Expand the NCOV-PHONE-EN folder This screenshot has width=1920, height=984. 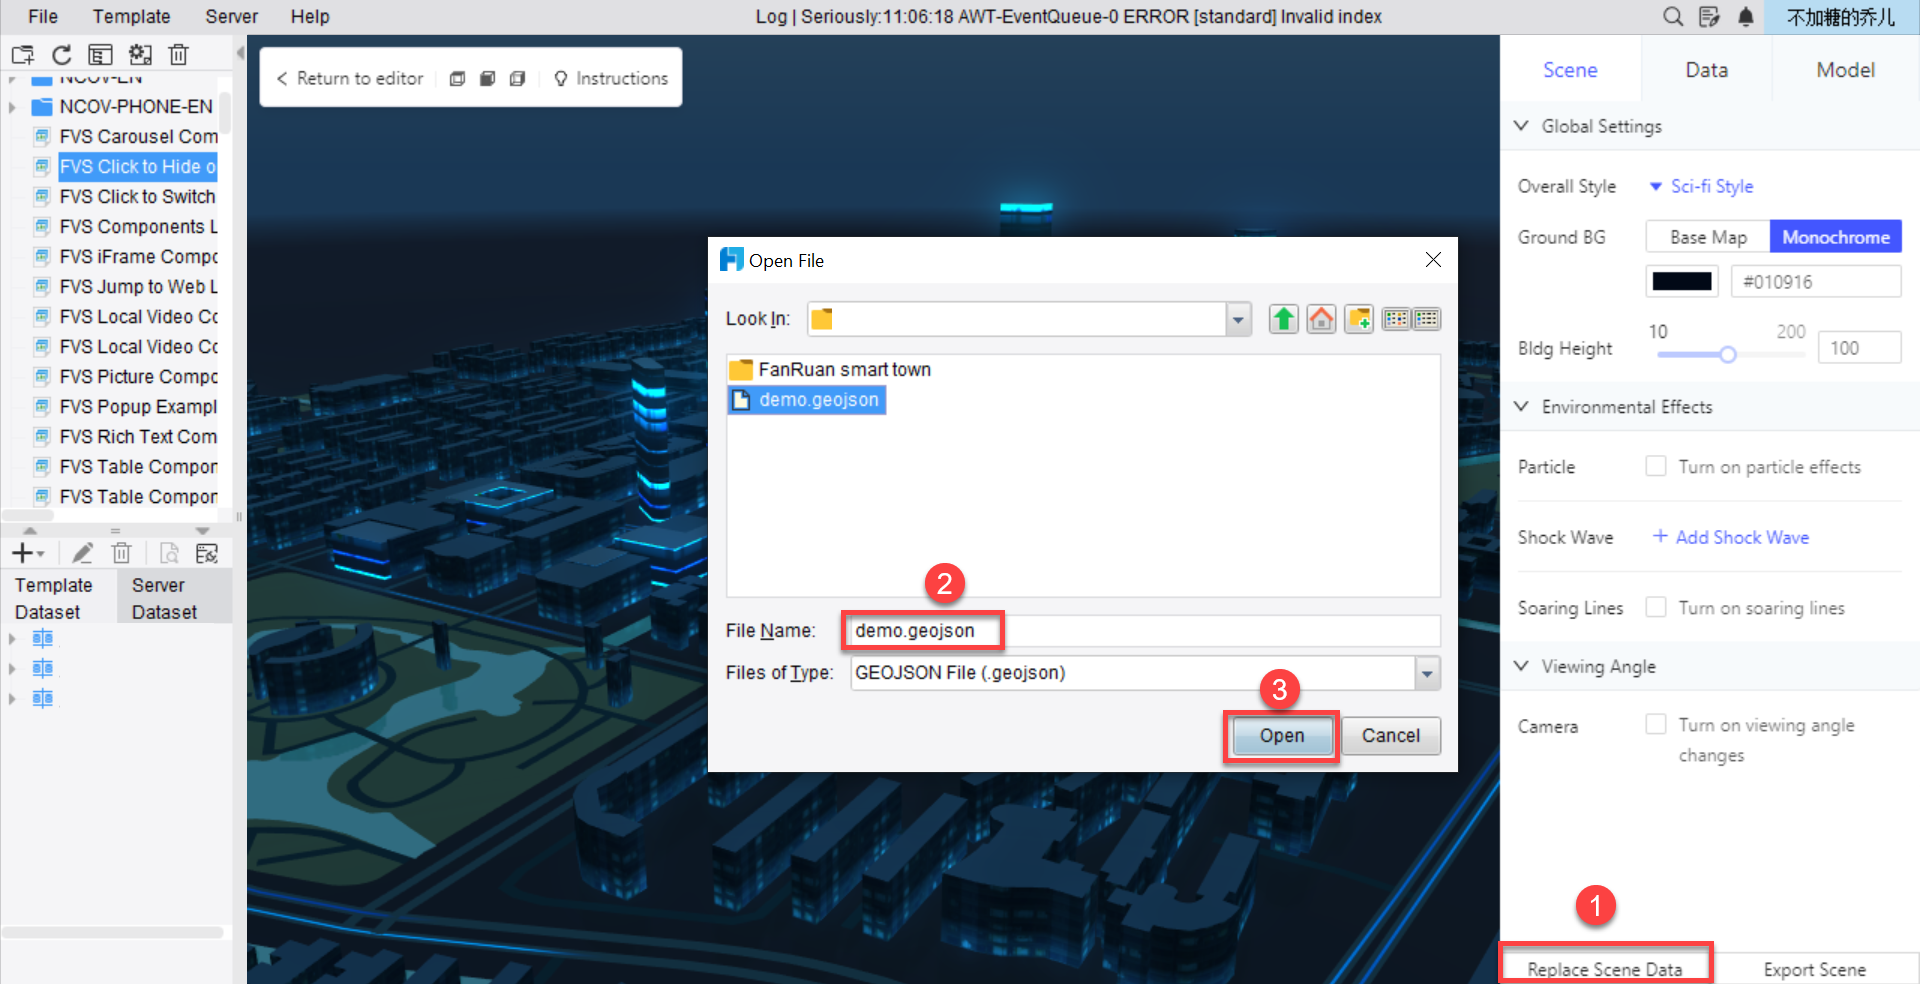(10, 106)
